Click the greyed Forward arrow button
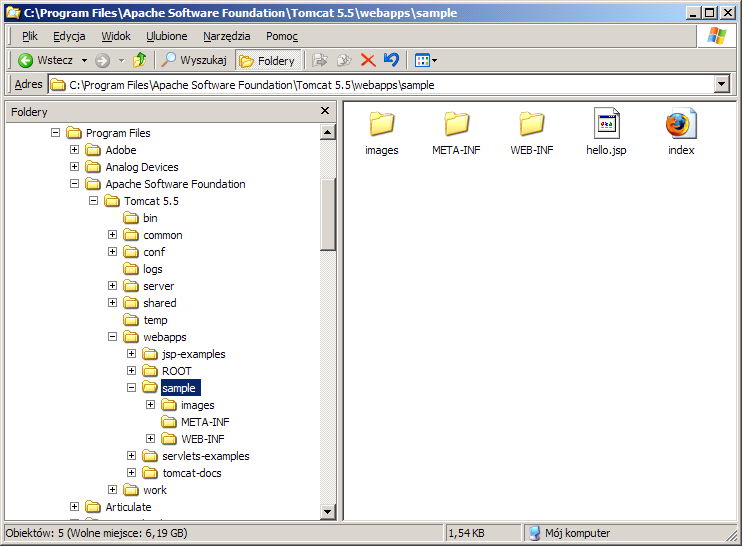 click(102, 61)
